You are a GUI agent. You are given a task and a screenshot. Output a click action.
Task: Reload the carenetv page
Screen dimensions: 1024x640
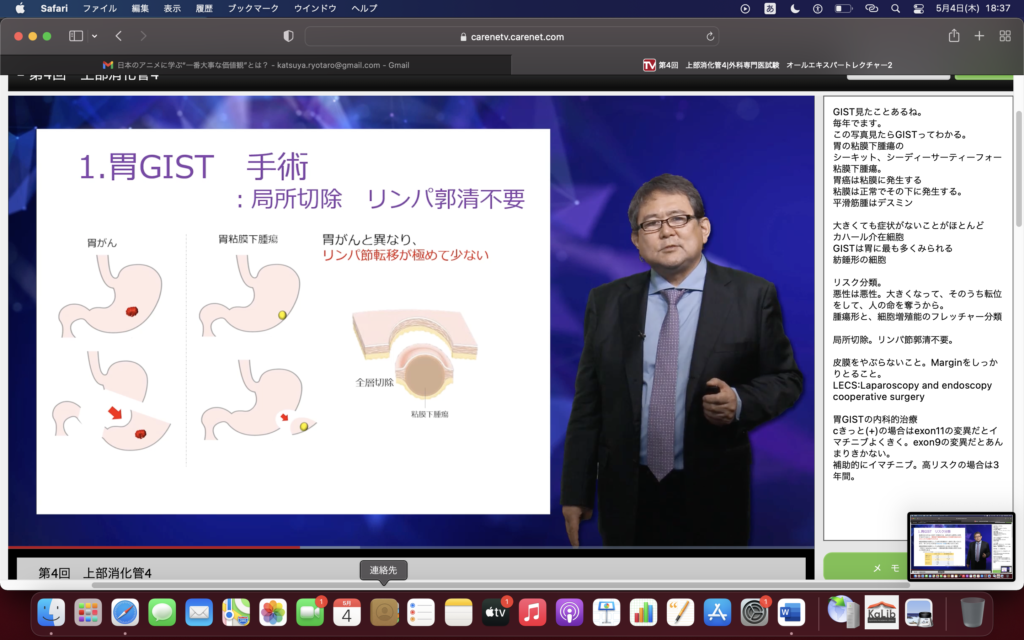tap(710, 36)
